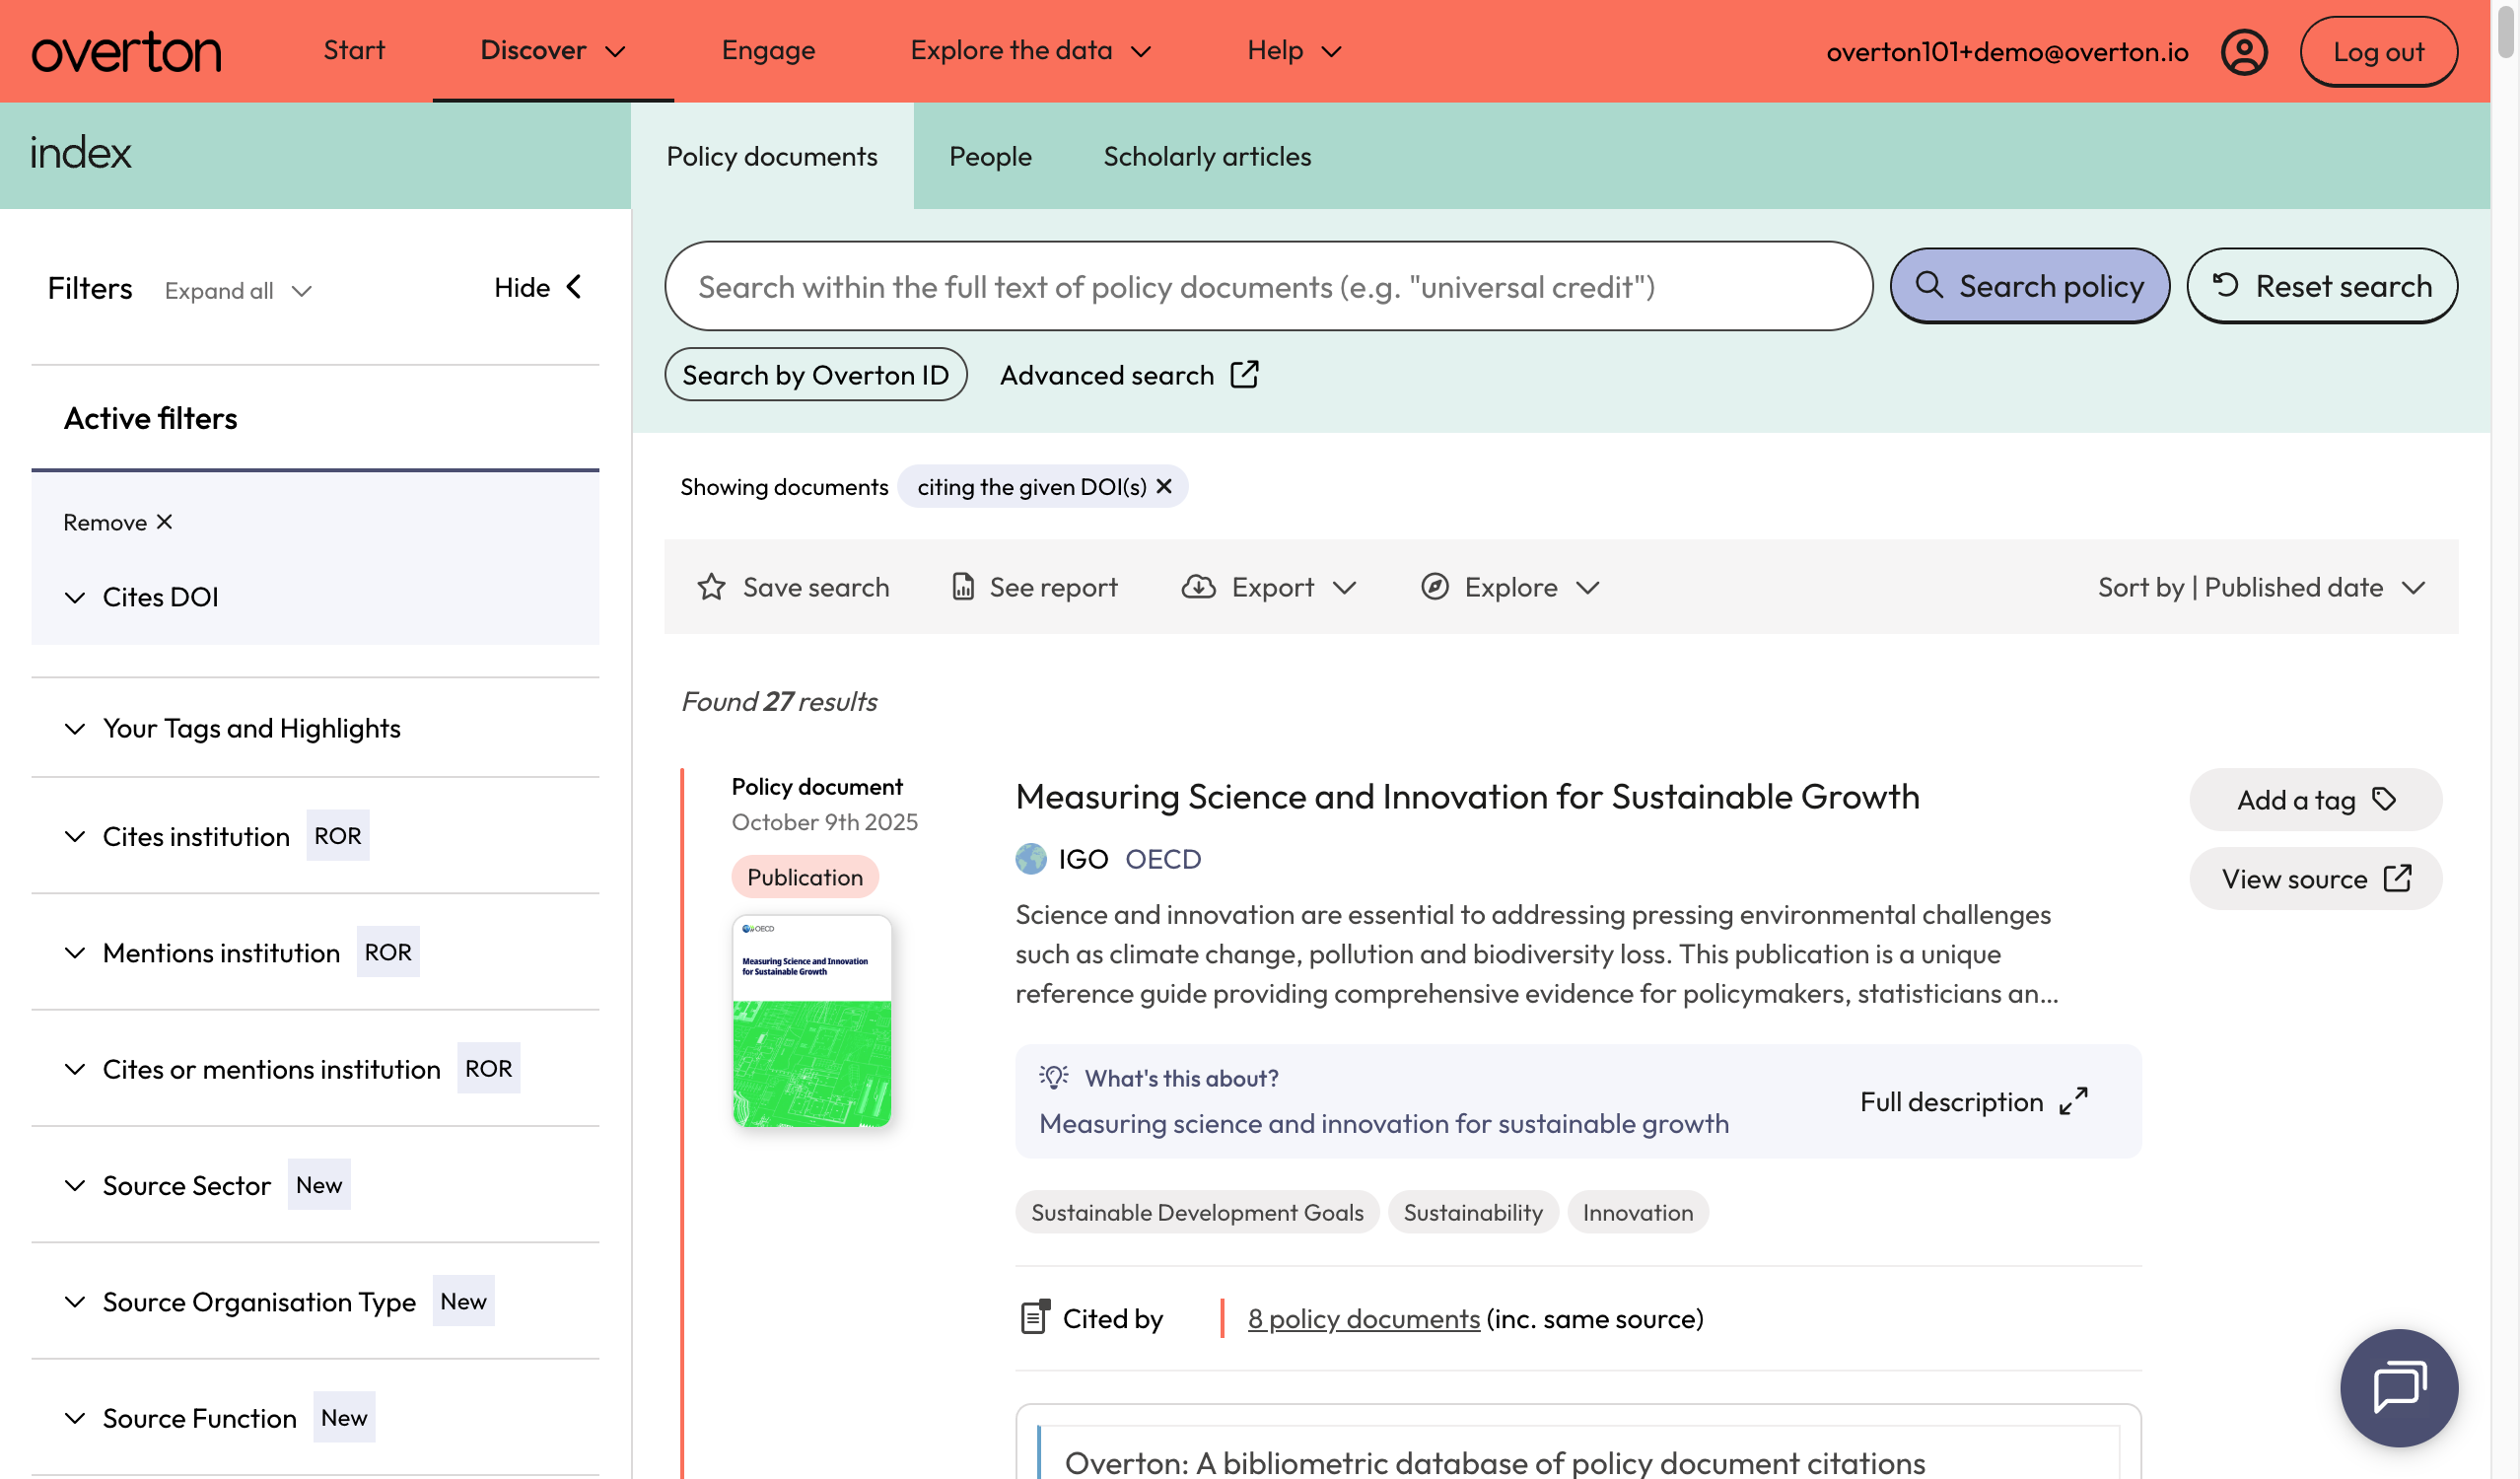Screen dimensions: 2520x1479
Task: Click the star Save search icon
Action: (x=711, y=587)
